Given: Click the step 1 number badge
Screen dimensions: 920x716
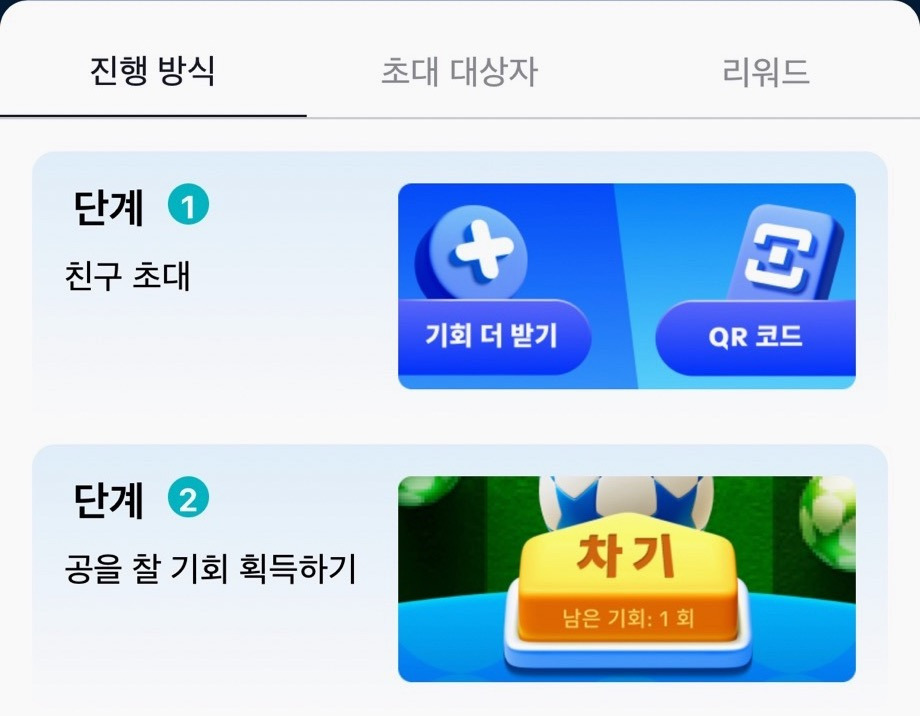Looking at the screenshot, I should click(188, 205).
